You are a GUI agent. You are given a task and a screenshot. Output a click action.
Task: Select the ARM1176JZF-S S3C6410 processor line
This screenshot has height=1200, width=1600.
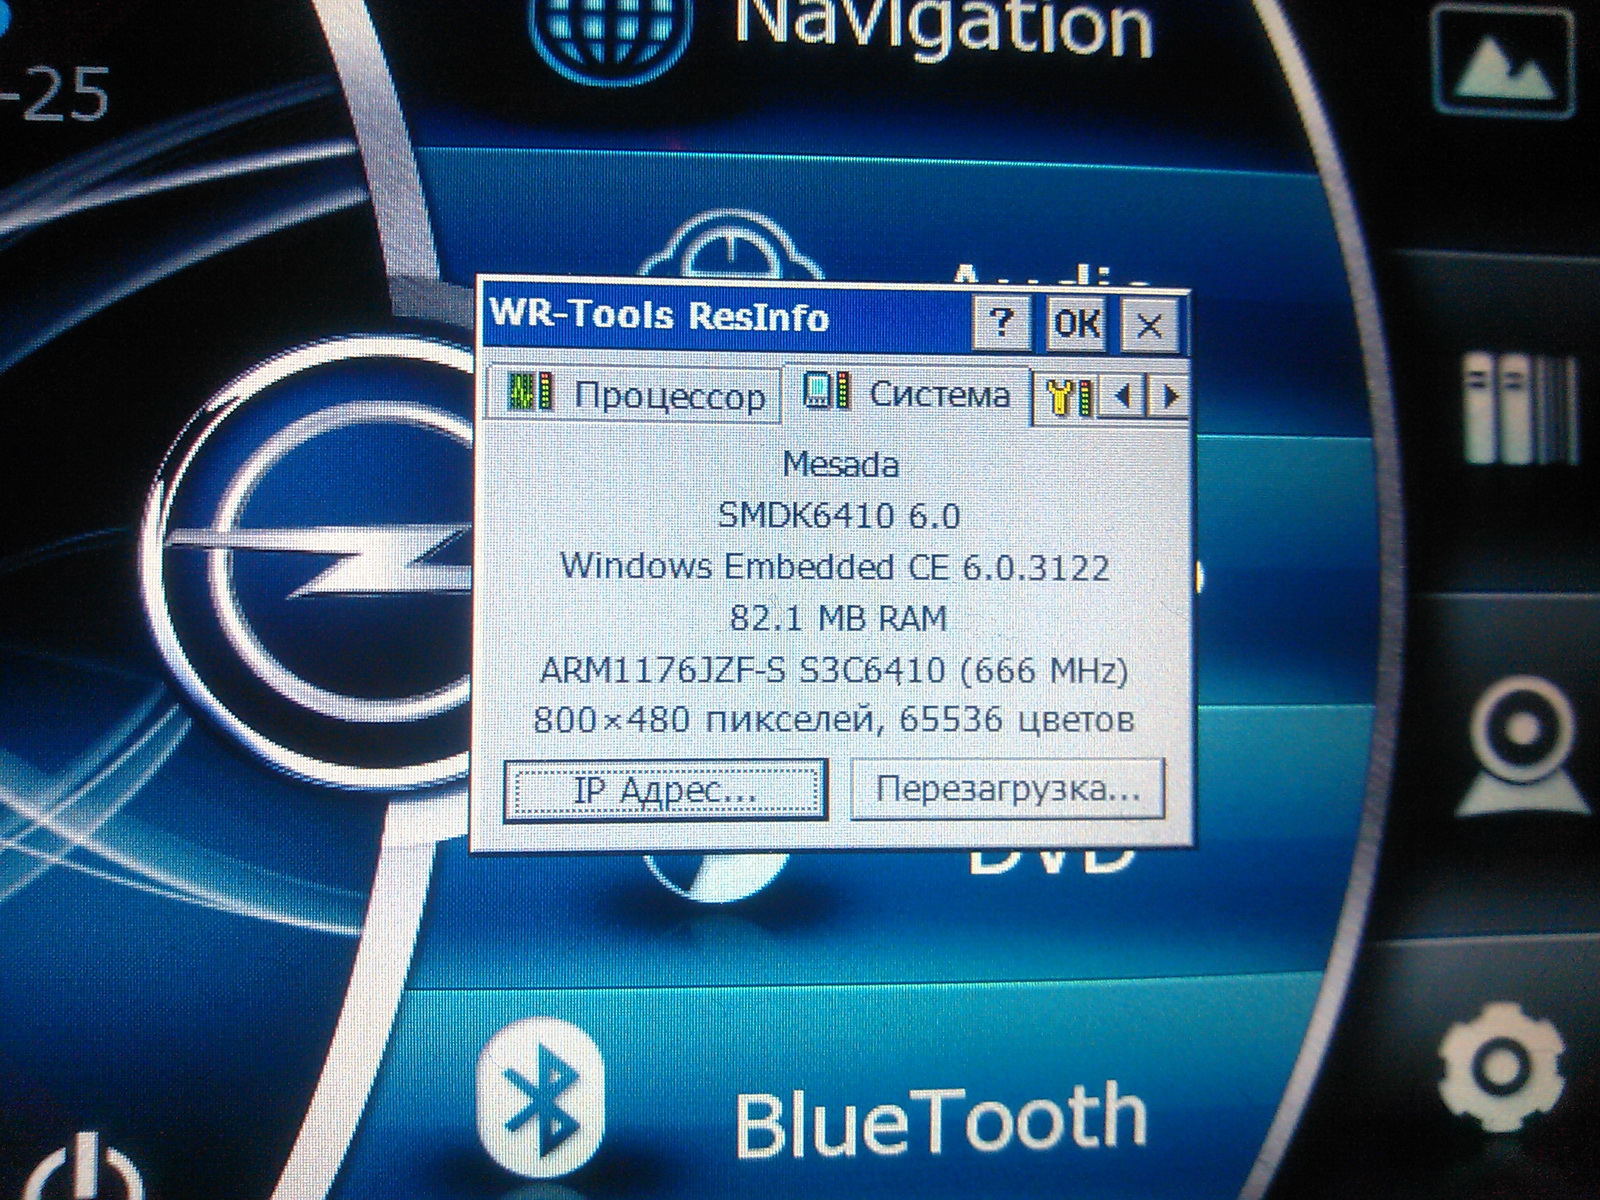834,669
